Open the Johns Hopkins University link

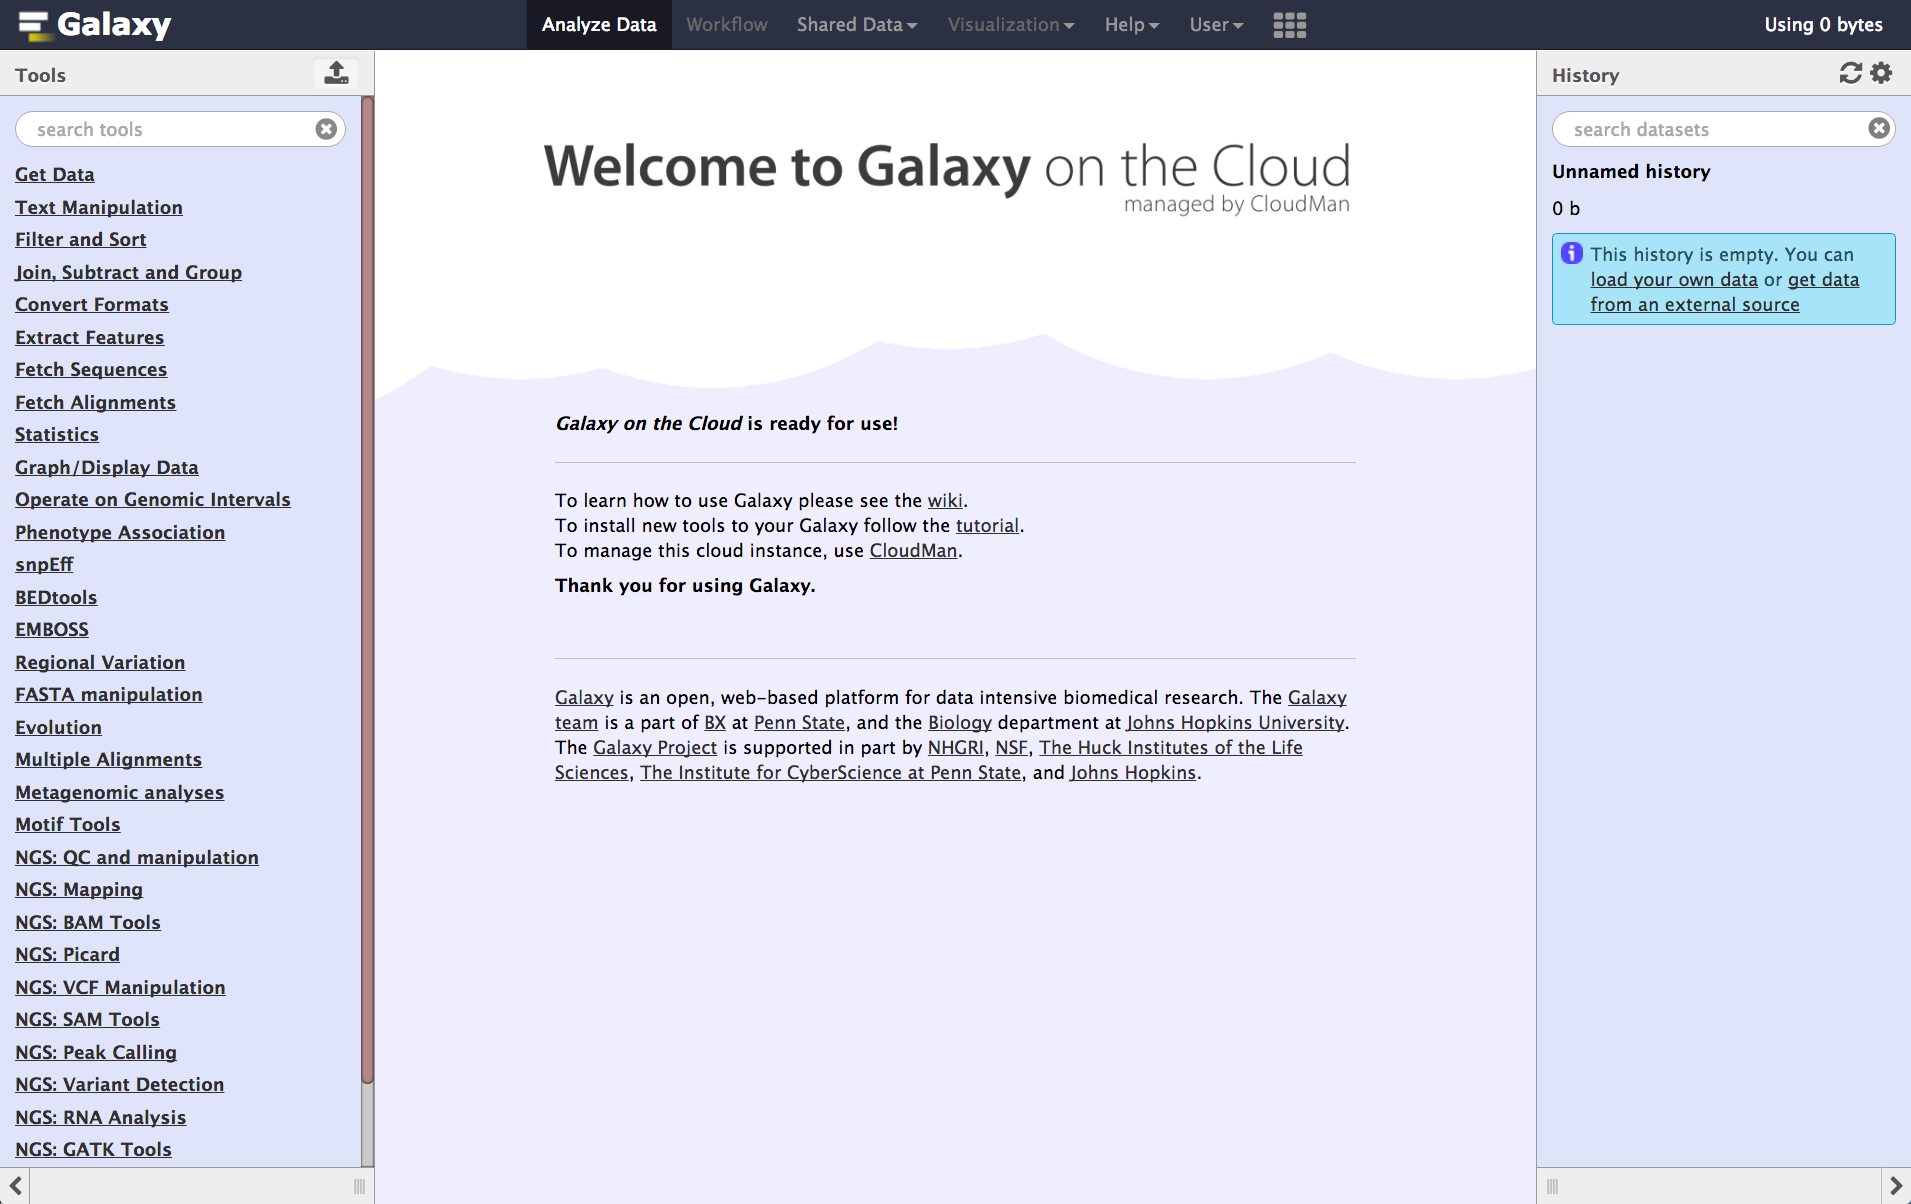[x=1235, y=722]
